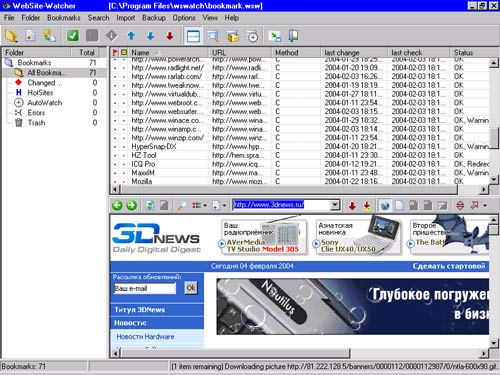This screenshot has width=500, height=375.
Task: Open dropdown arrow after the red diagonal arrow
Action: click(484, 205)
